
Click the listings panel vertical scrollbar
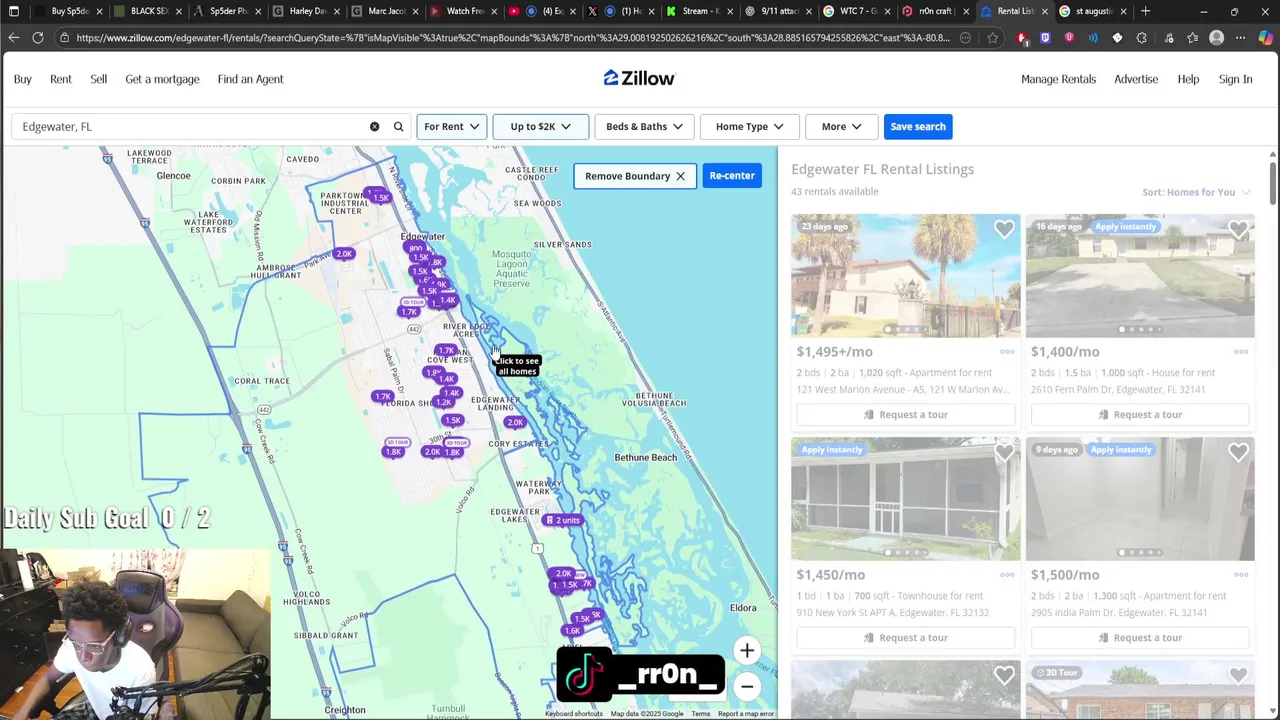[1272, 182]
